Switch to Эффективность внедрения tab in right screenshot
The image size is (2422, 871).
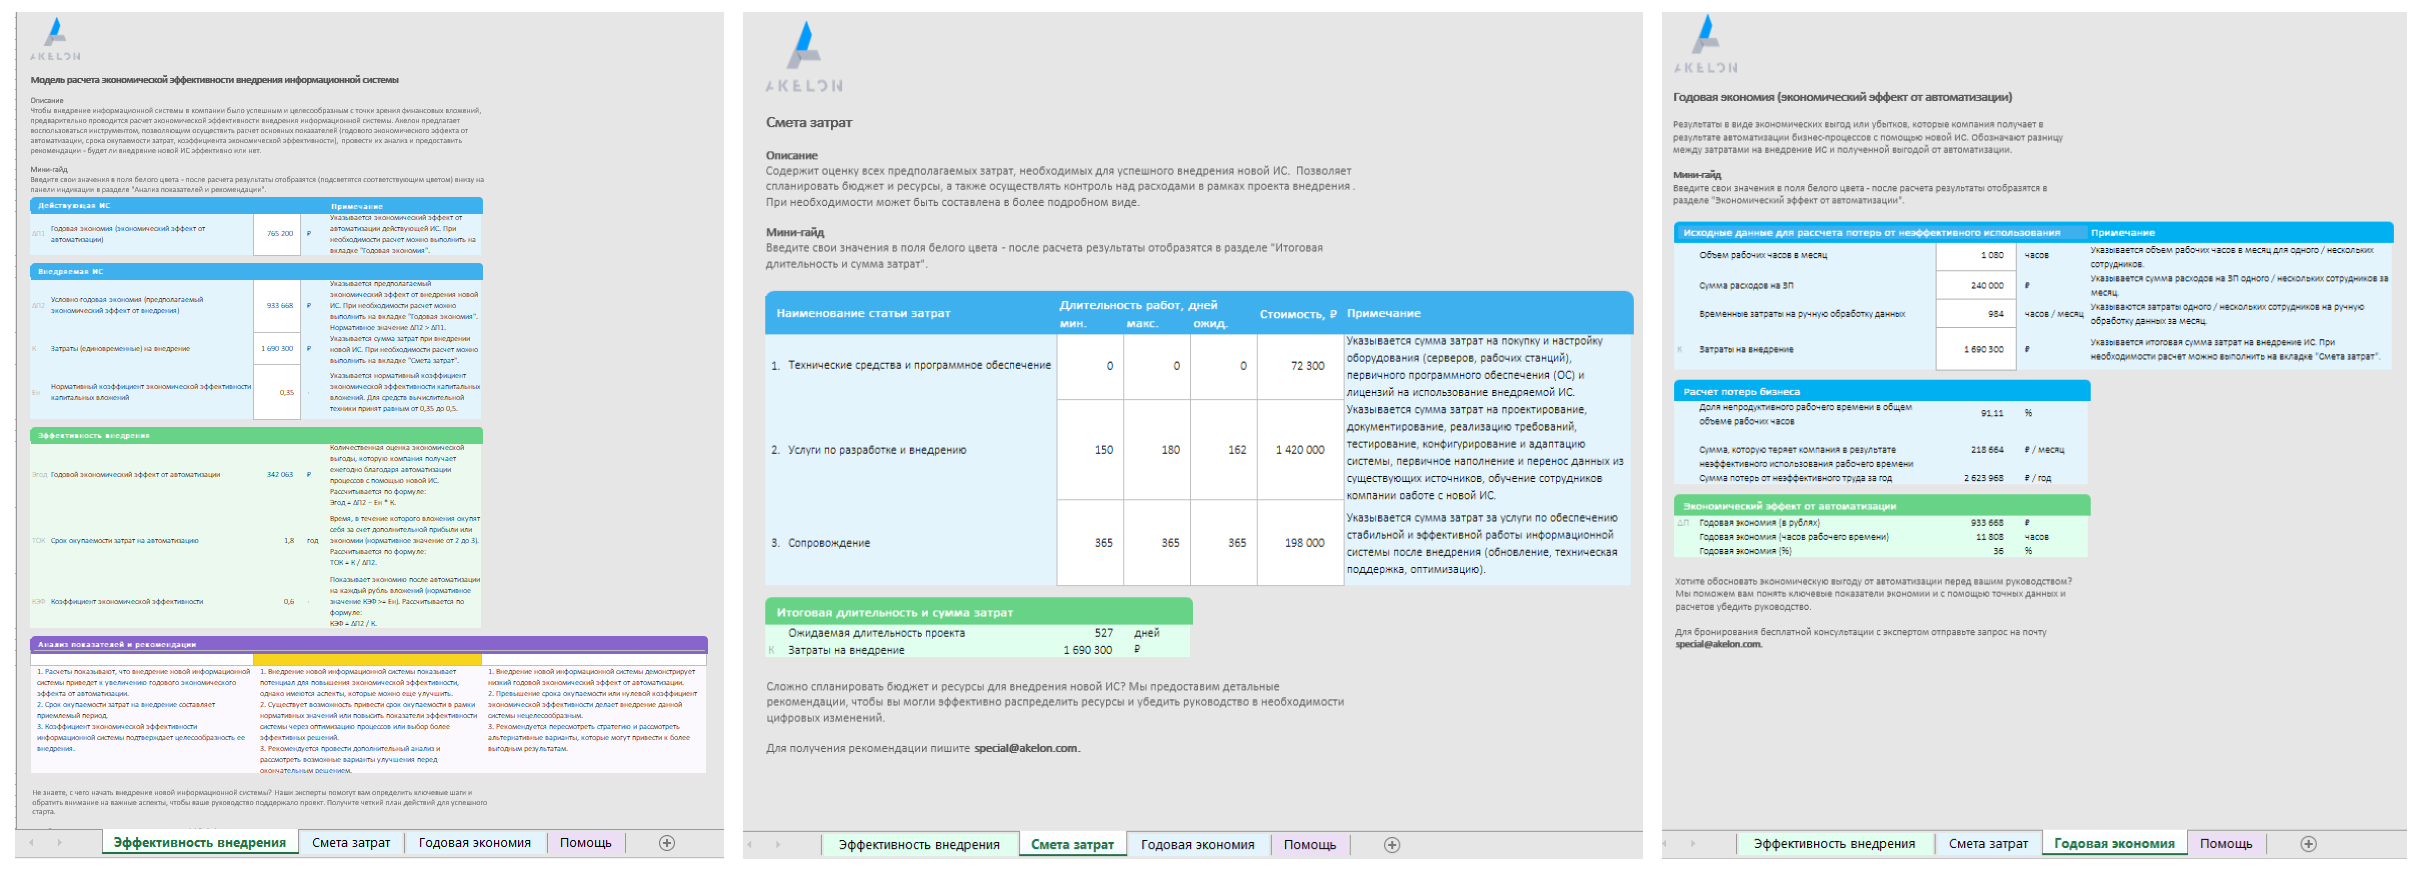1834,844
